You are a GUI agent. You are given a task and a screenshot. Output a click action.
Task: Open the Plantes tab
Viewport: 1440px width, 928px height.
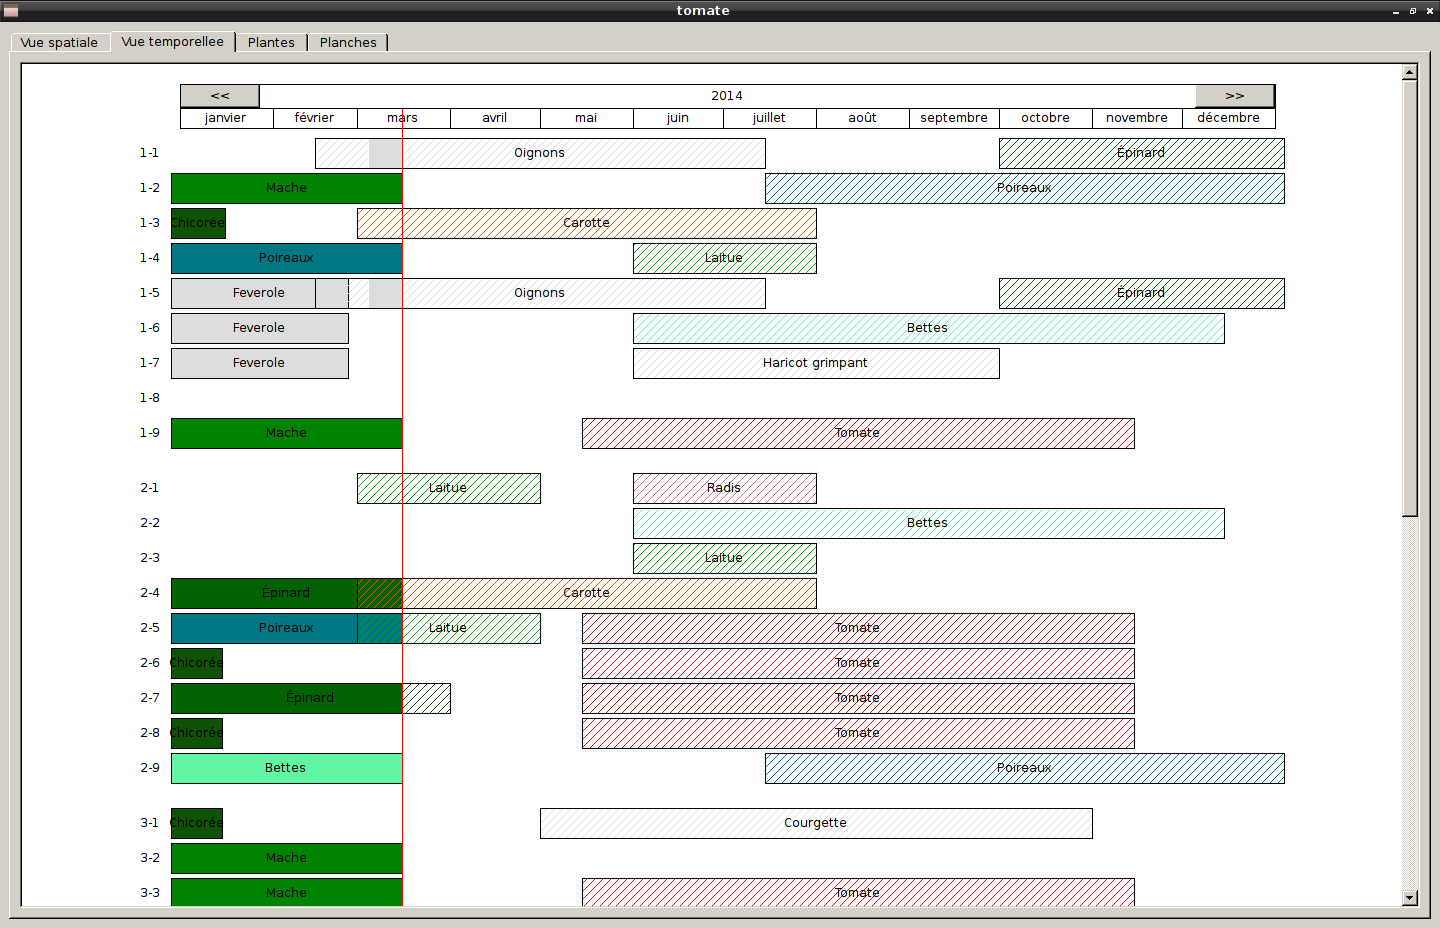tap(271, 42)
